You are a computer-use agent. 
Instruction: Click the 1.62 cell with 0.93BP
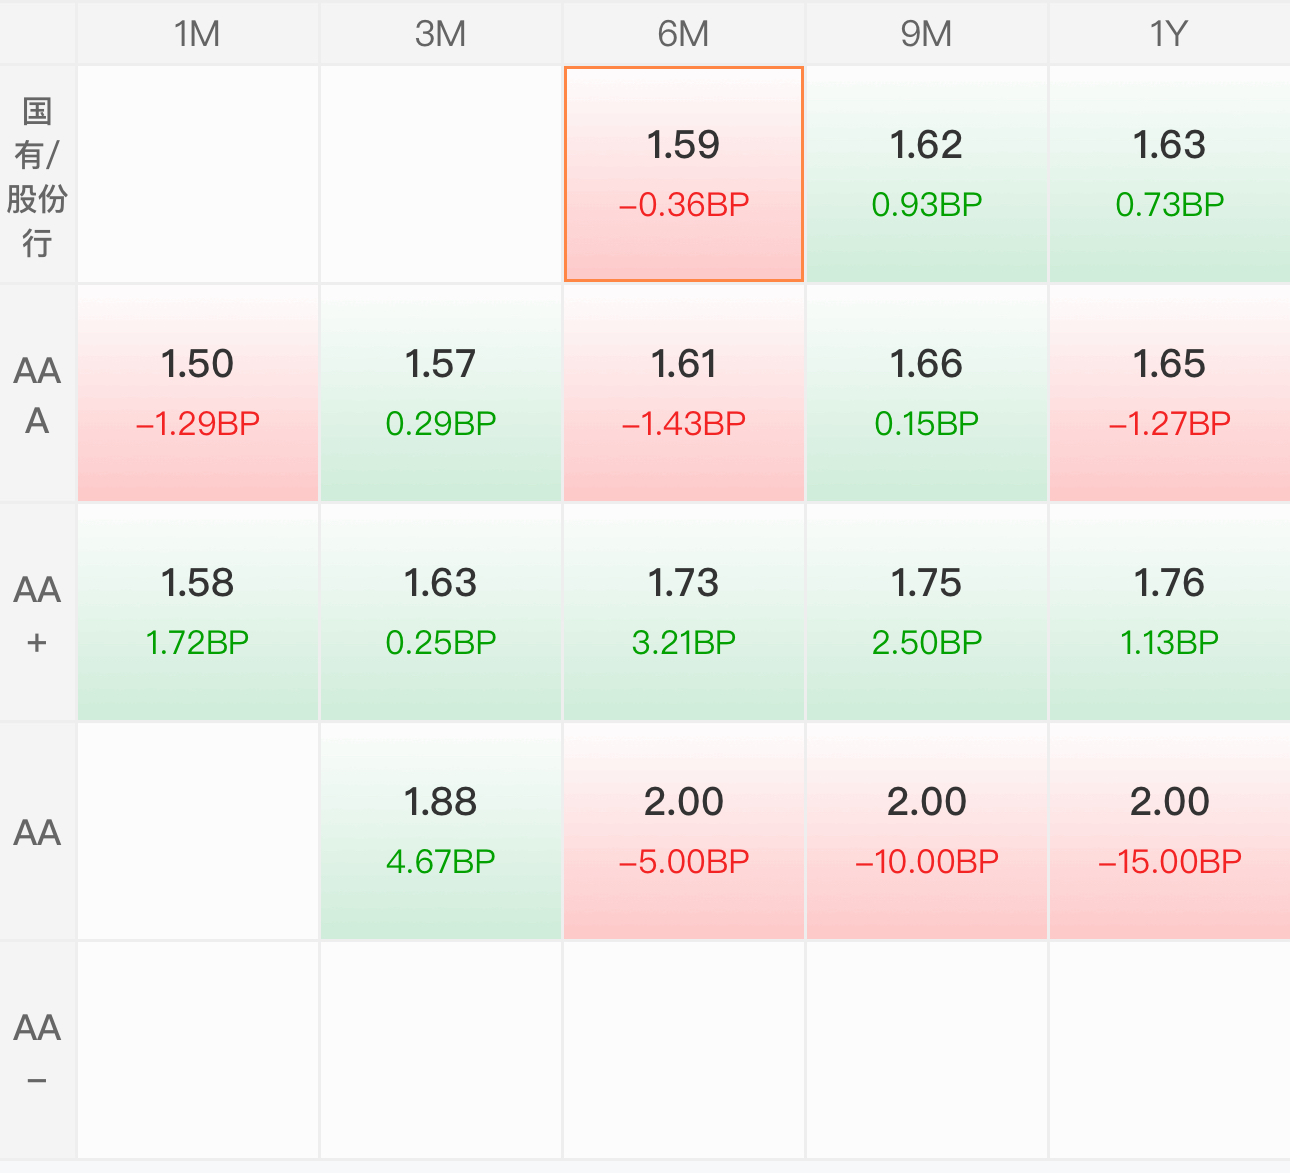(927, 174)
